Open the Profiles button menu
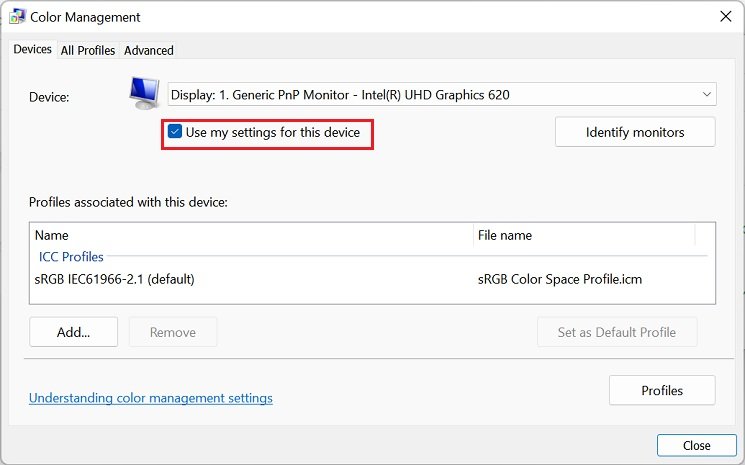The height and width of the screenshot is (465, 745). click(661, 390)
